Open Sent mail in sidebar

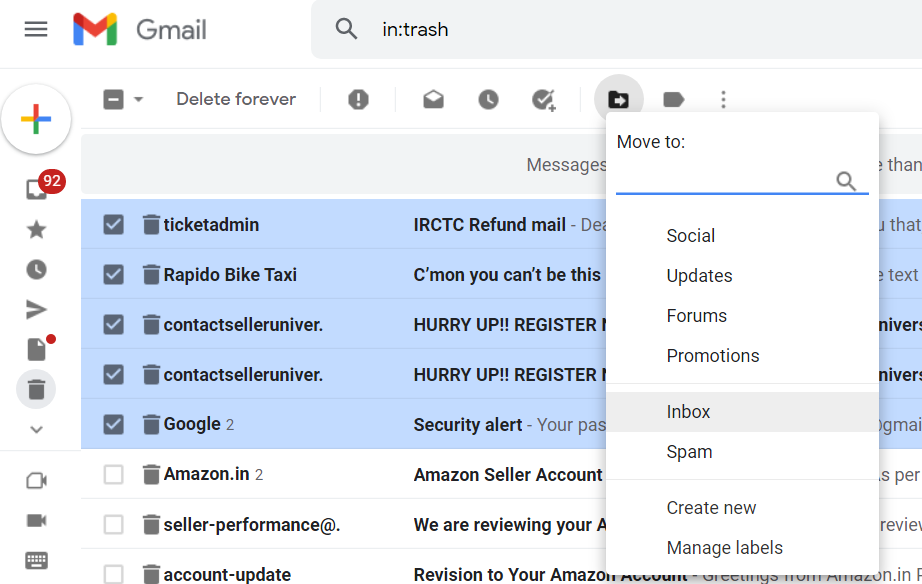(x=36, y=310)
